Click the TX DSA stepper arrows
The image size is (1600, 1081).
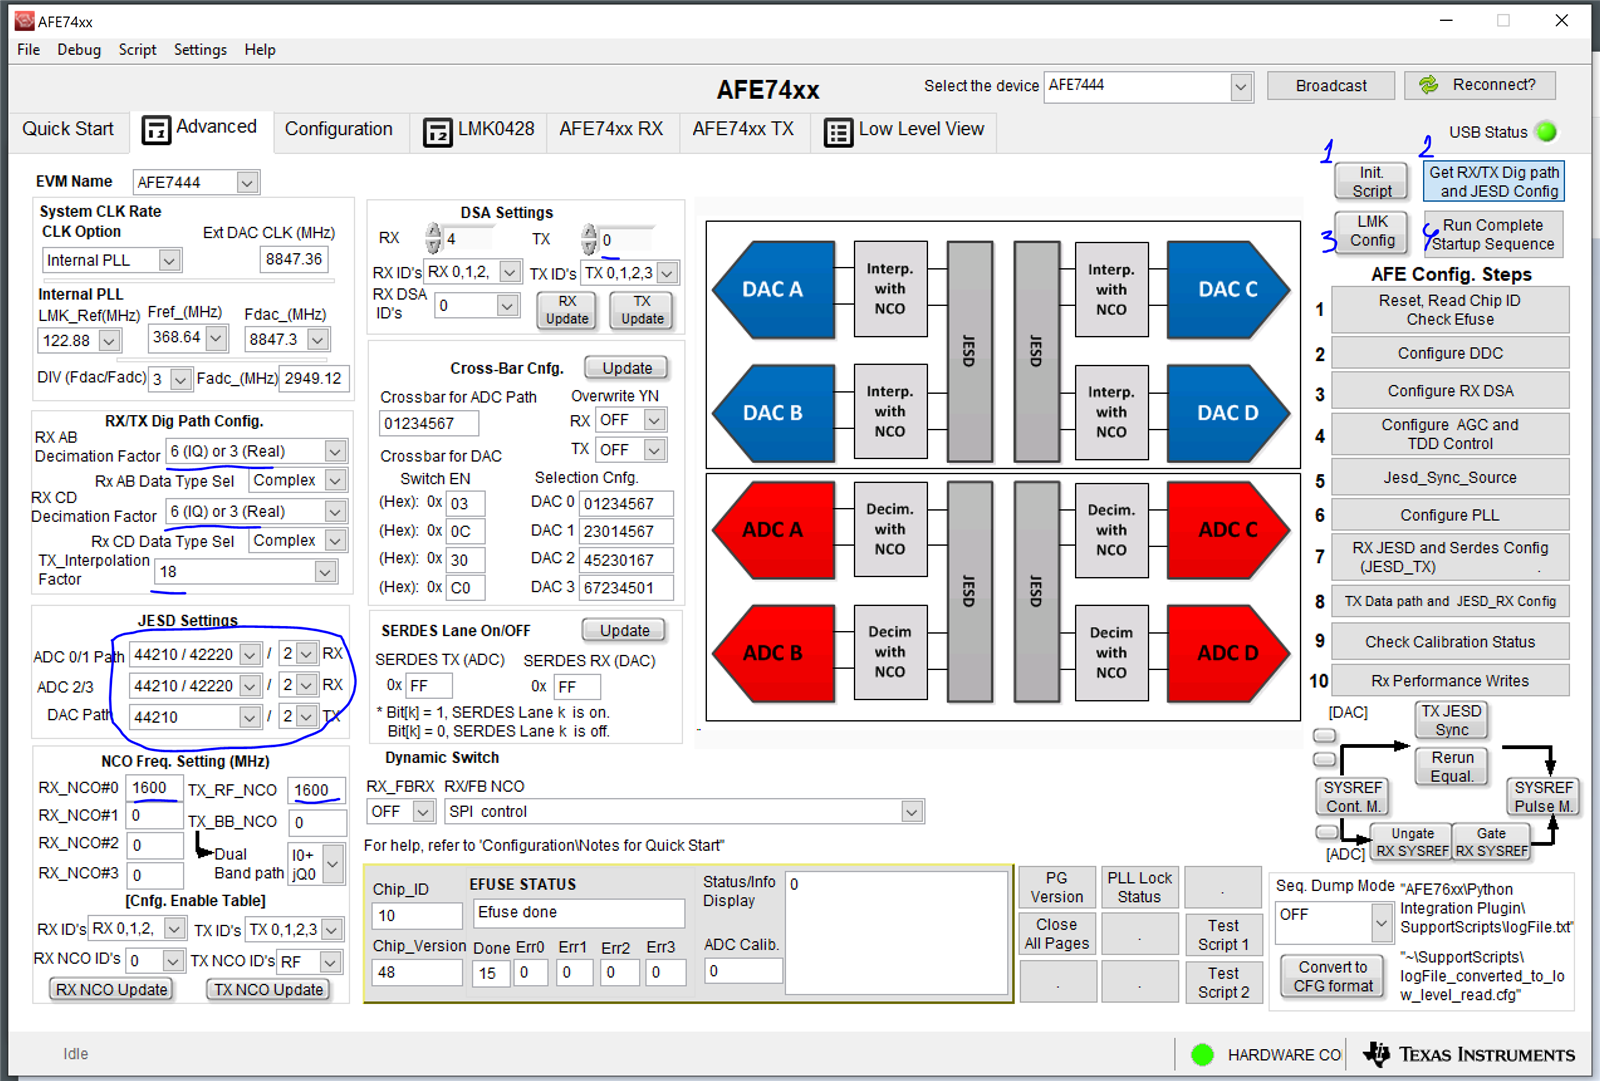tap(589, 239)
